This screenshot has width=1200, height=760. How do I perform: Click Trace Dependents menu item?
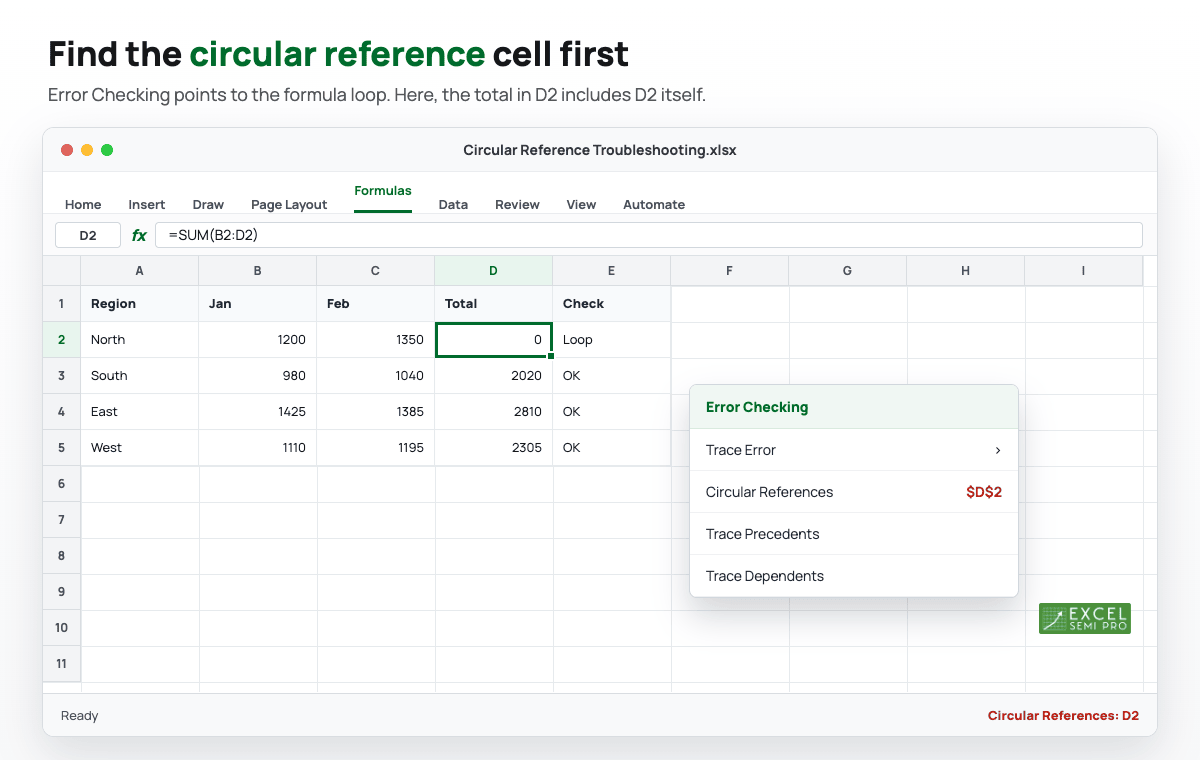point(854,576)
